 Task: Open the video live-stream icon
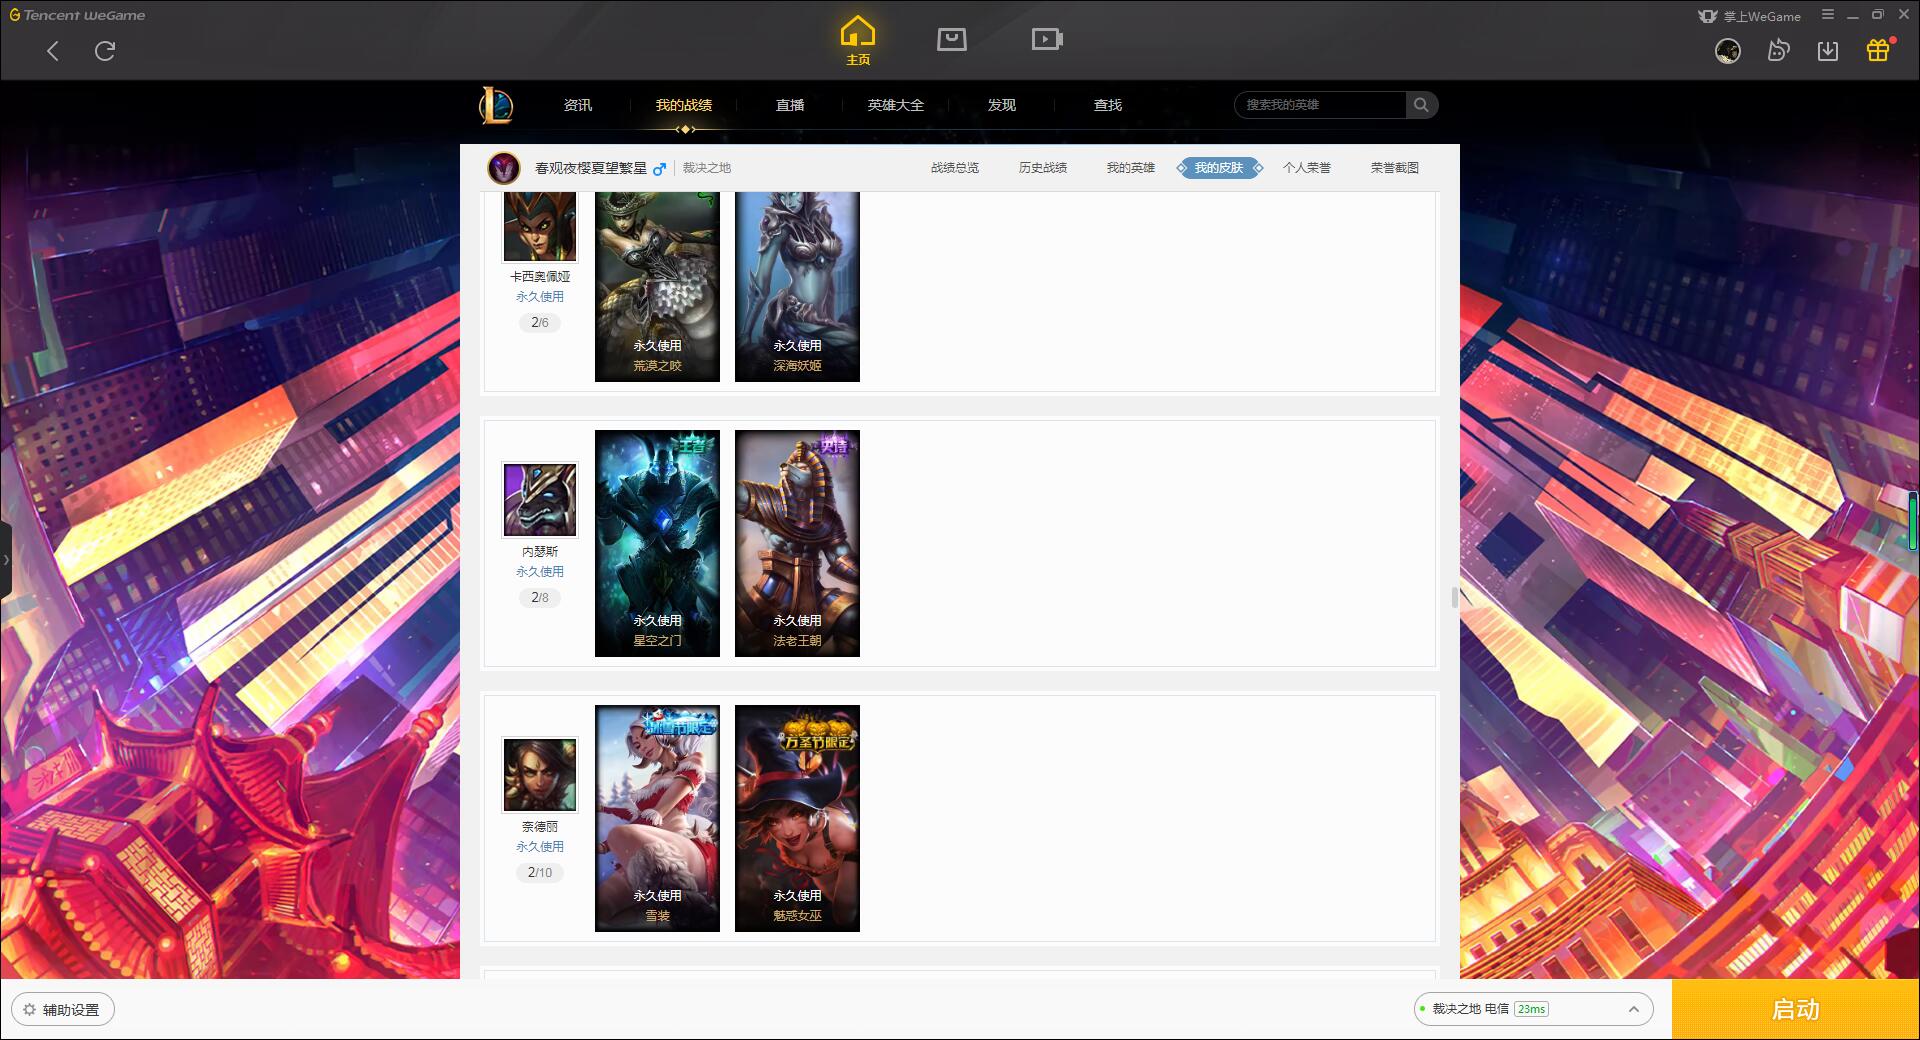point(1047,39)
